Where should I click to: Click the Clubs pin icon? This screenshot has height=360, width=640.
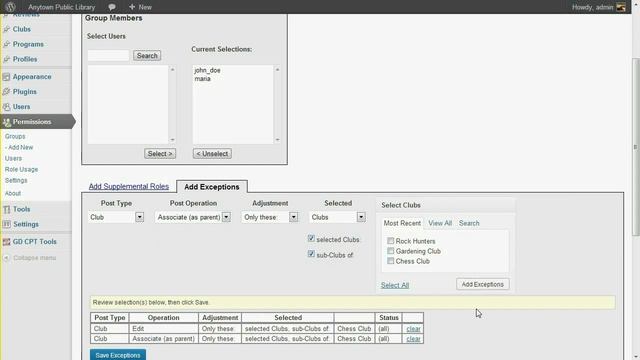pos(7,29)
